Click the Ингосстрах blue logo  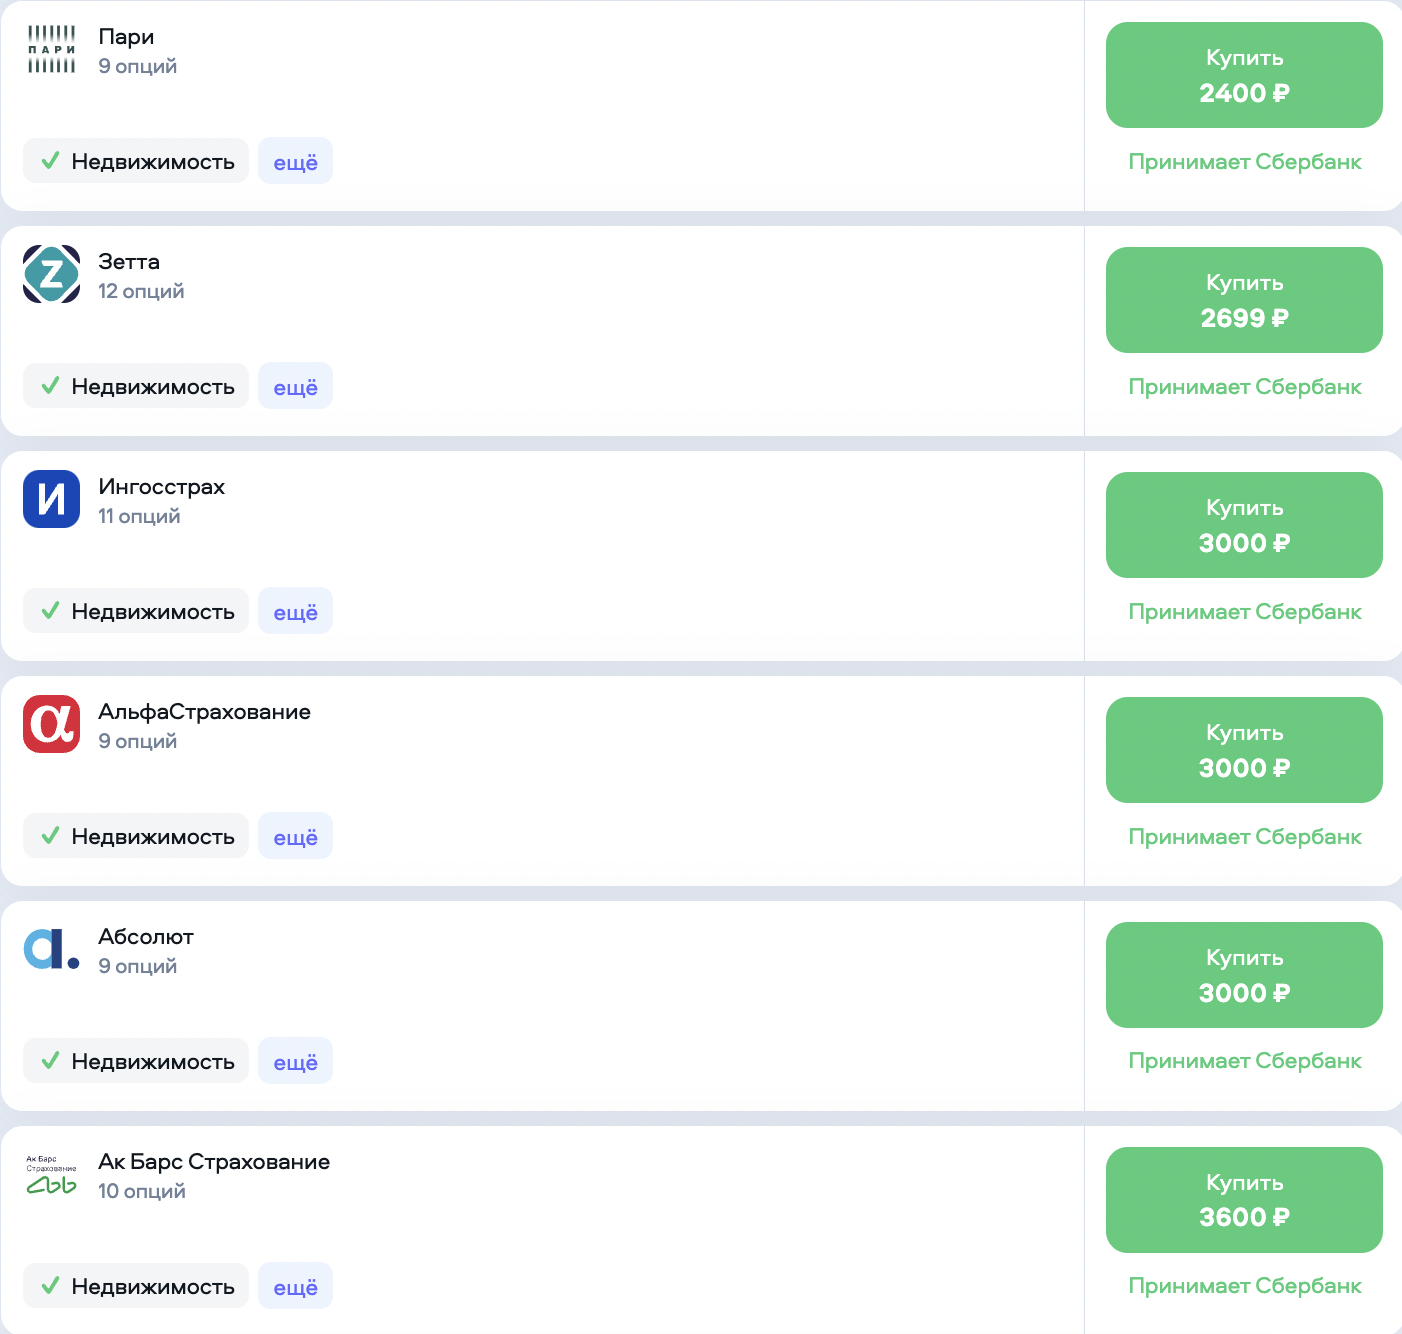click(51, 499)
